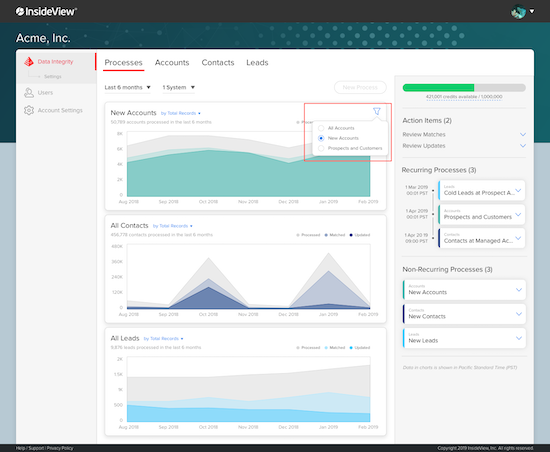Switch to the Leads tab

point(257,63)
